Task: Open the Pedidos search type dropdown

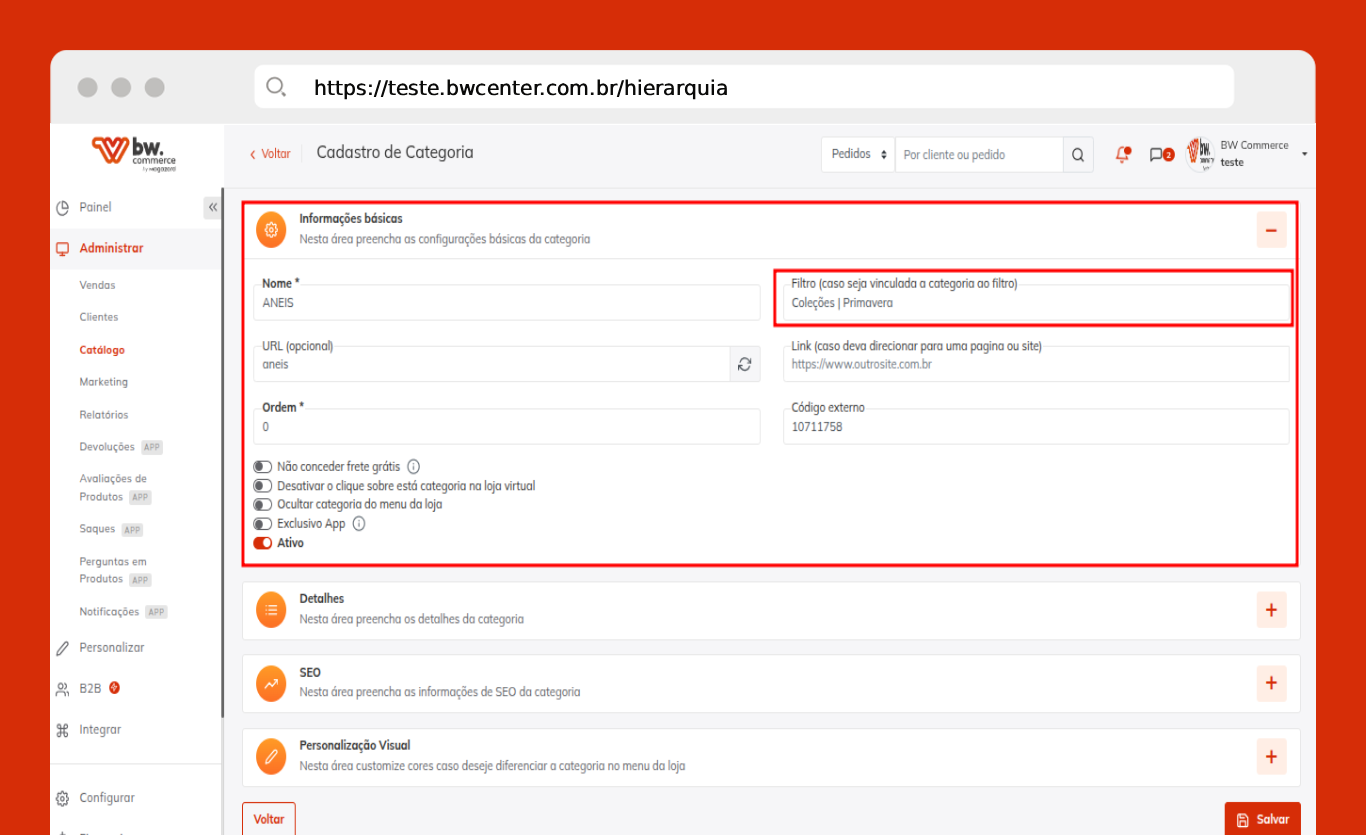Action: pyautogui.click(x=858, y=155)
